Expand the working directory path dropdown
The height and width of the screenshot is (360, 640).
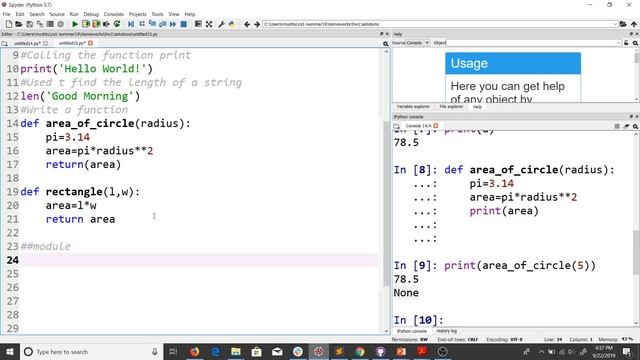coord(615,24)
